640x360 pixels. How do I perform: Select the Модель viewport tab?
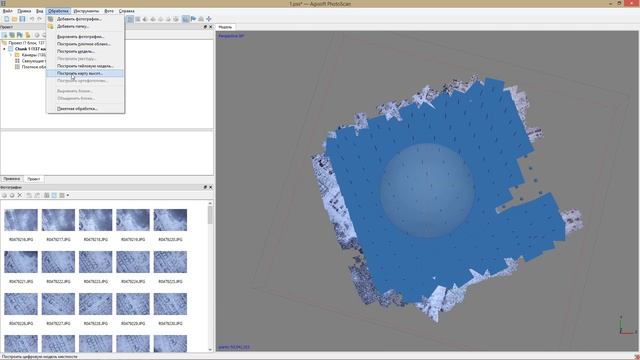225,27
